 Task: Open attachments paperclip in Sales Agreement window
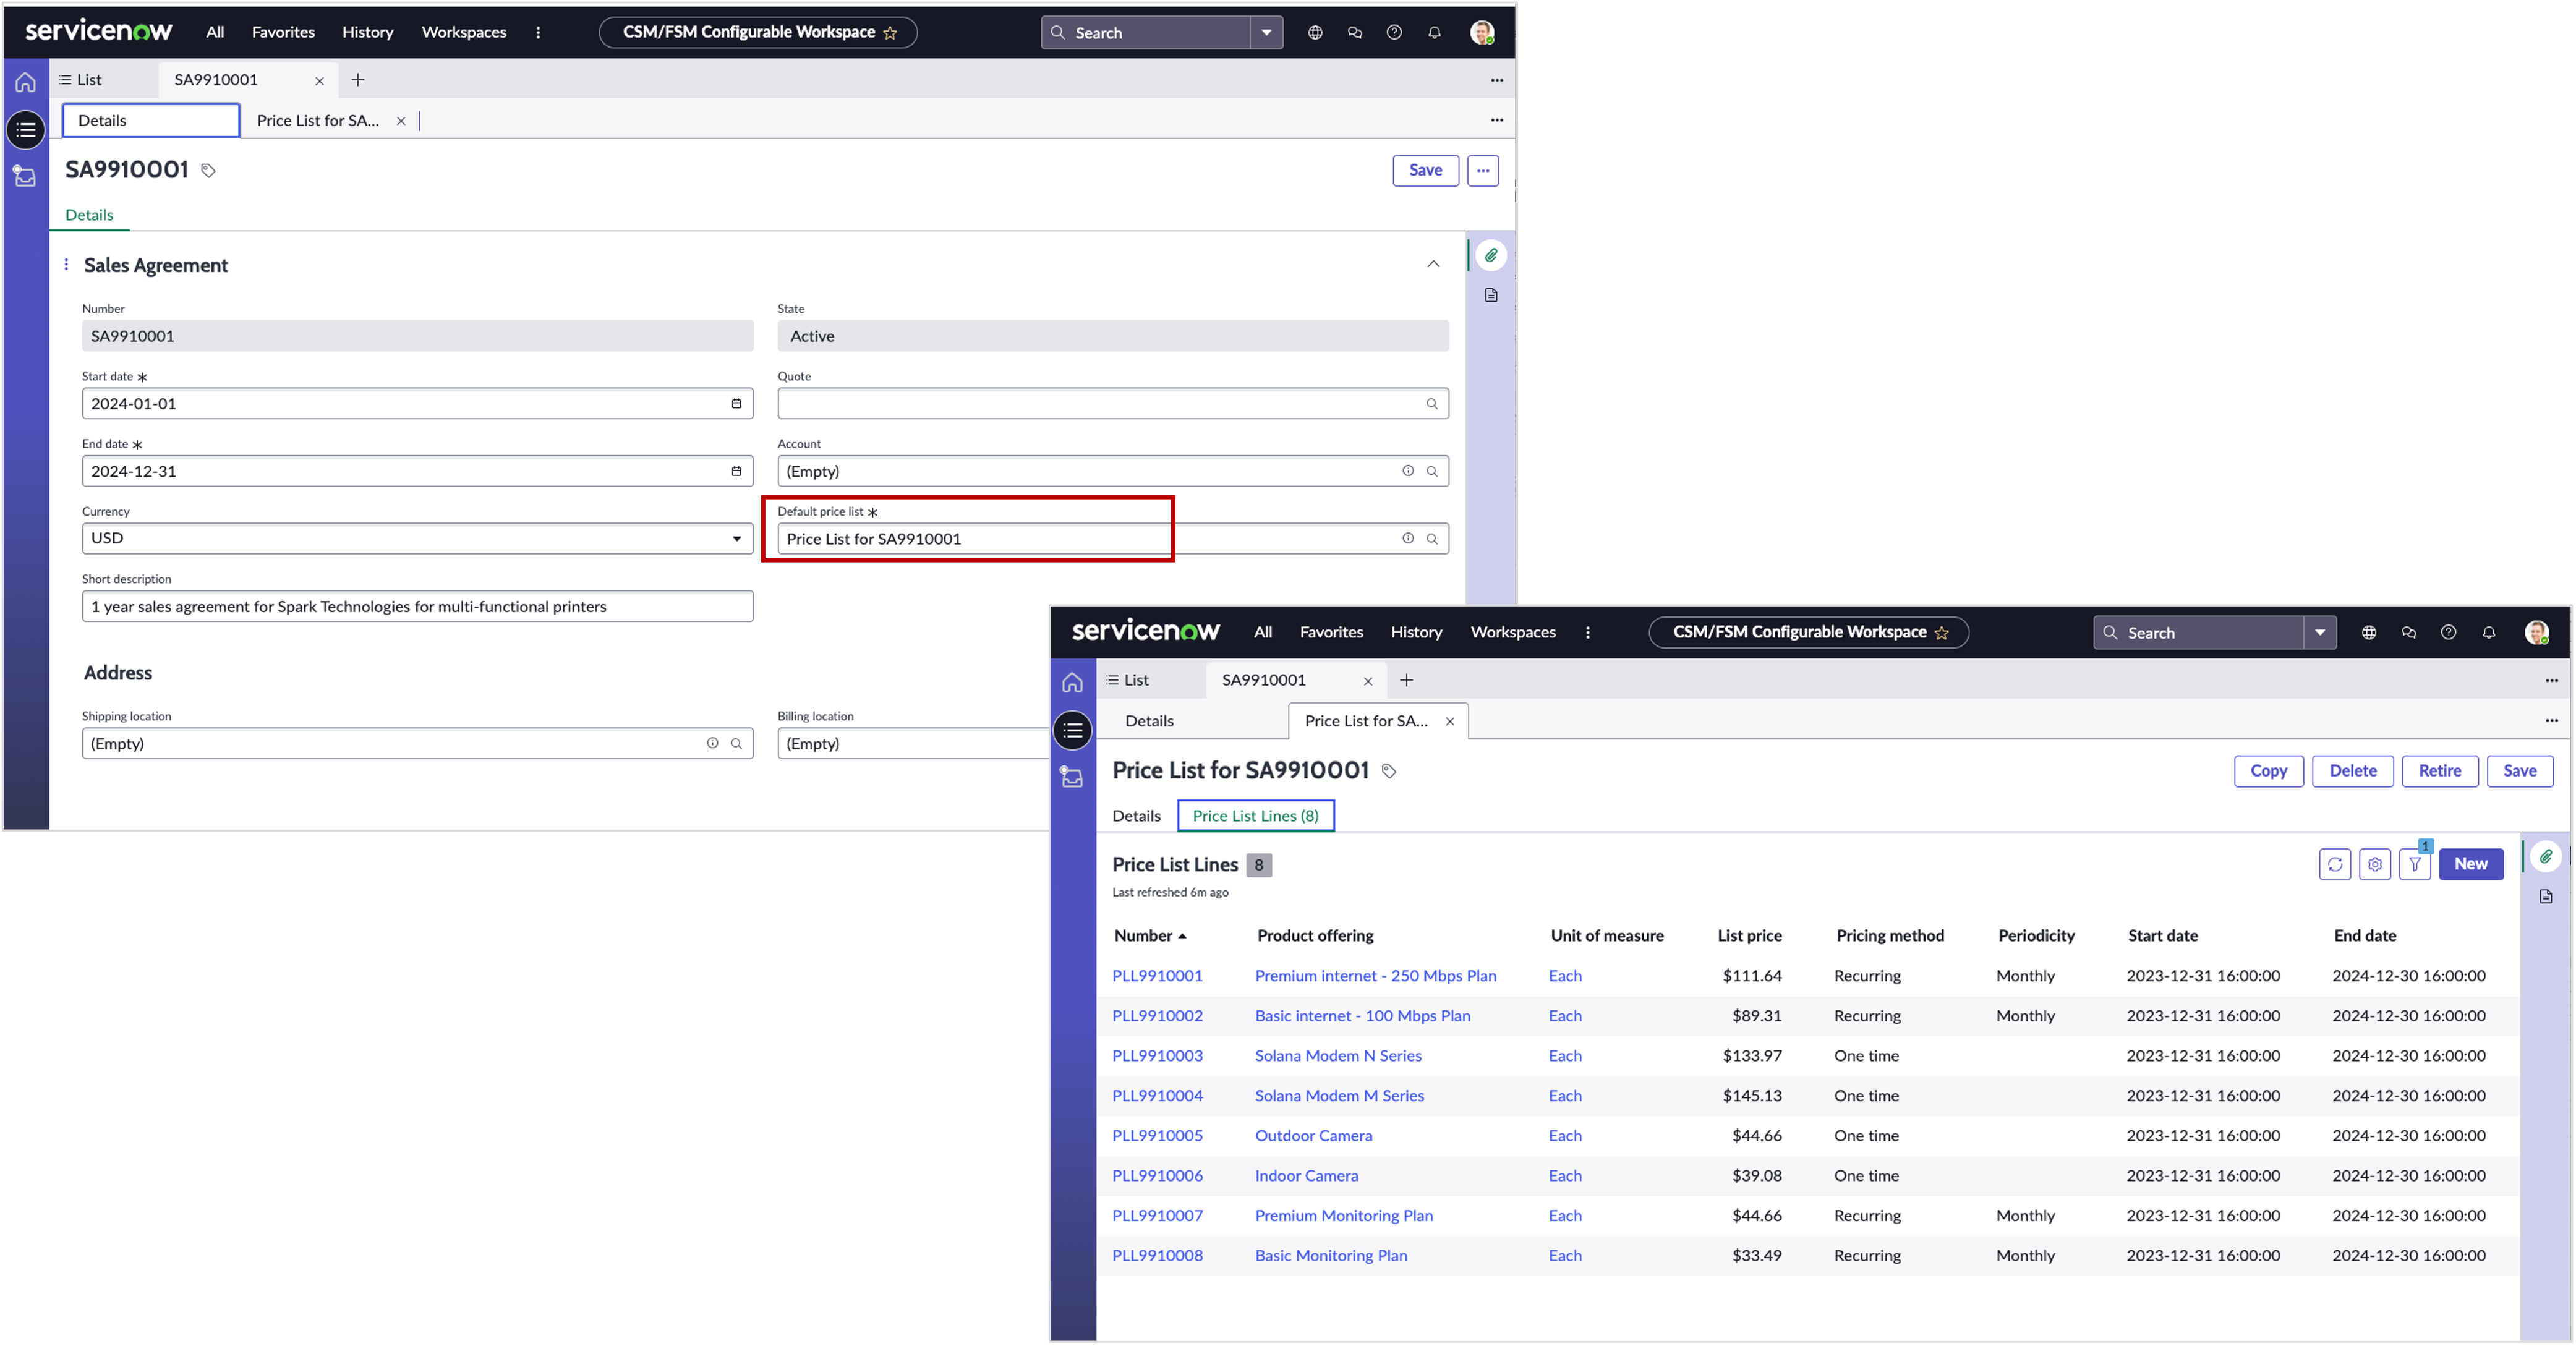coord(1491,256)
